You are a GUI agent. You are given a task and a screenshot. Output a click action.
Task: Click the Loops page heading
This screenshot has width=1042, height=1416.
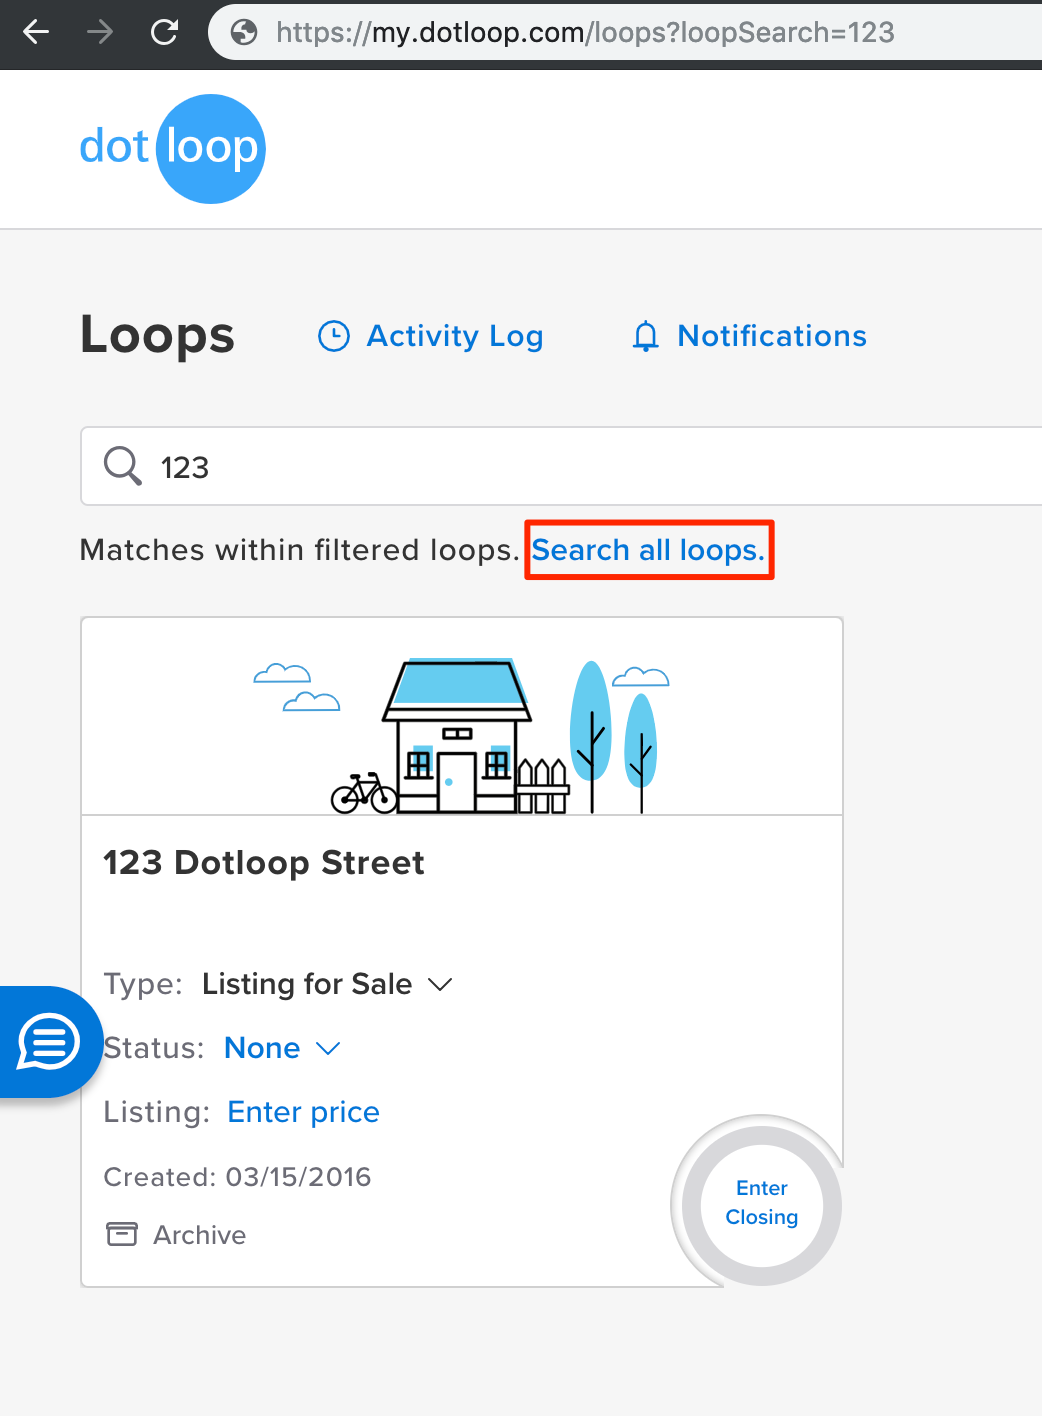tap(157, 335)
